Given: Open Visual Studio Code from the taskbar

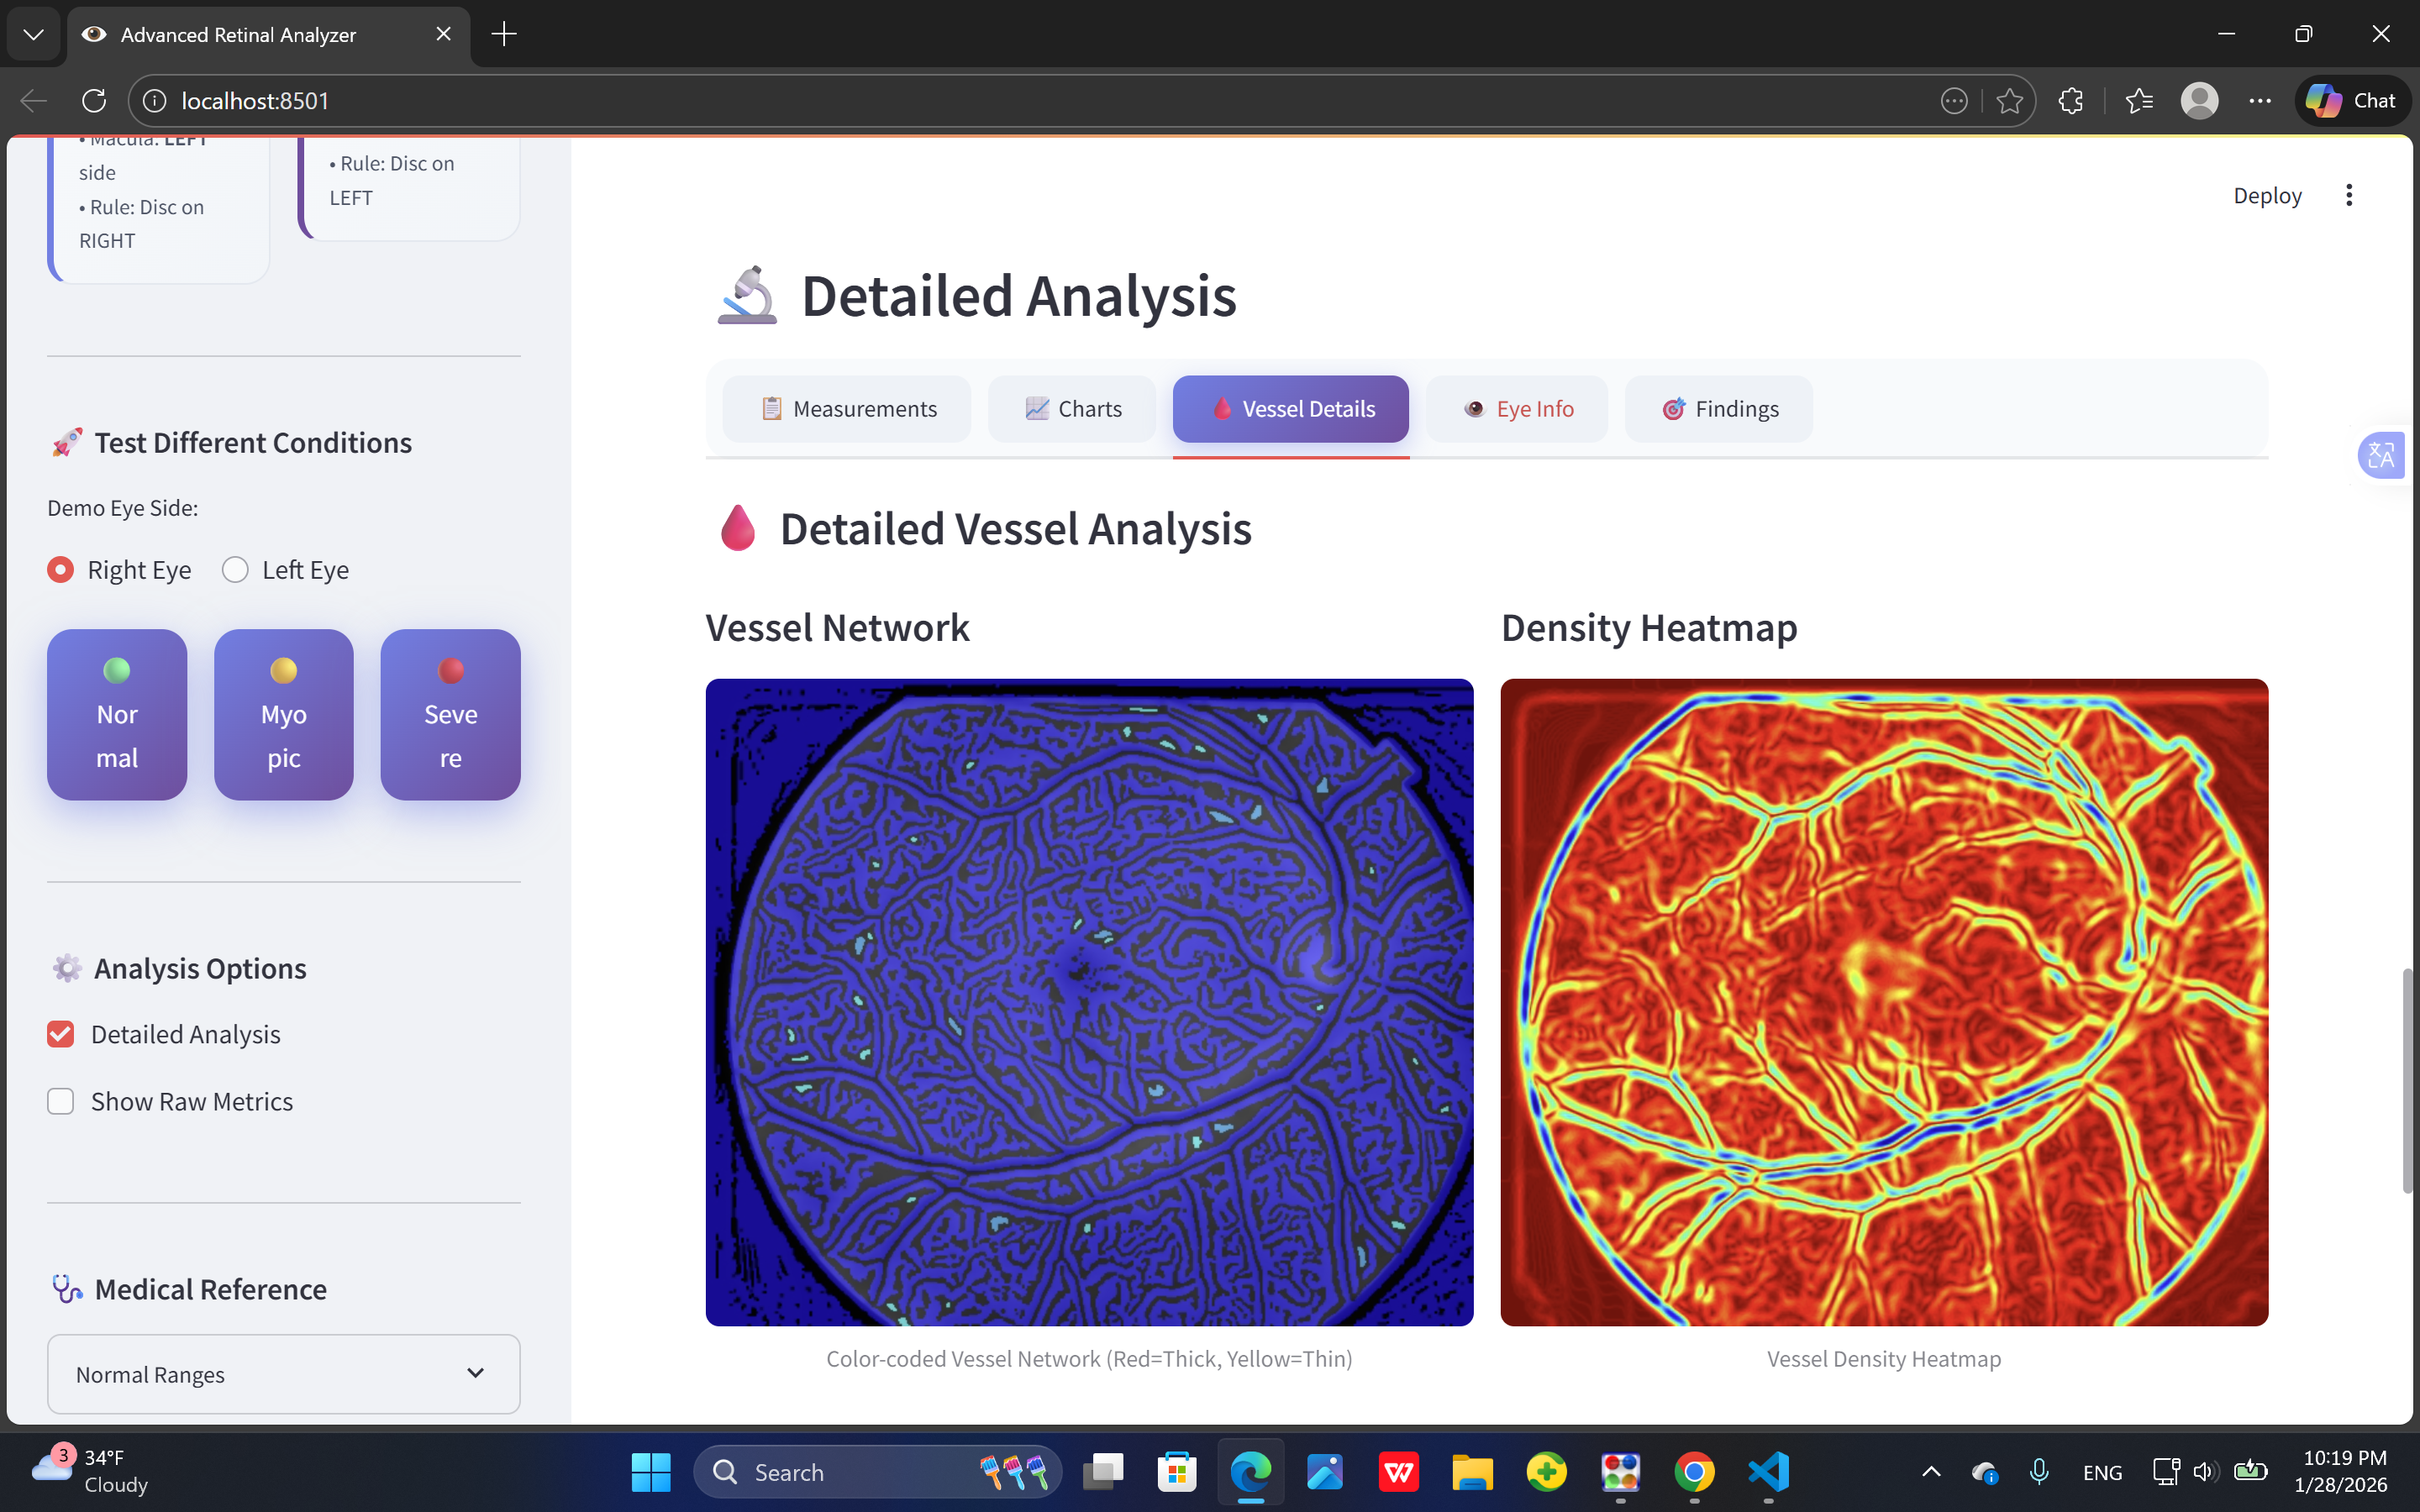Looking at the screenshot, I should [x=1768, y=1472].
